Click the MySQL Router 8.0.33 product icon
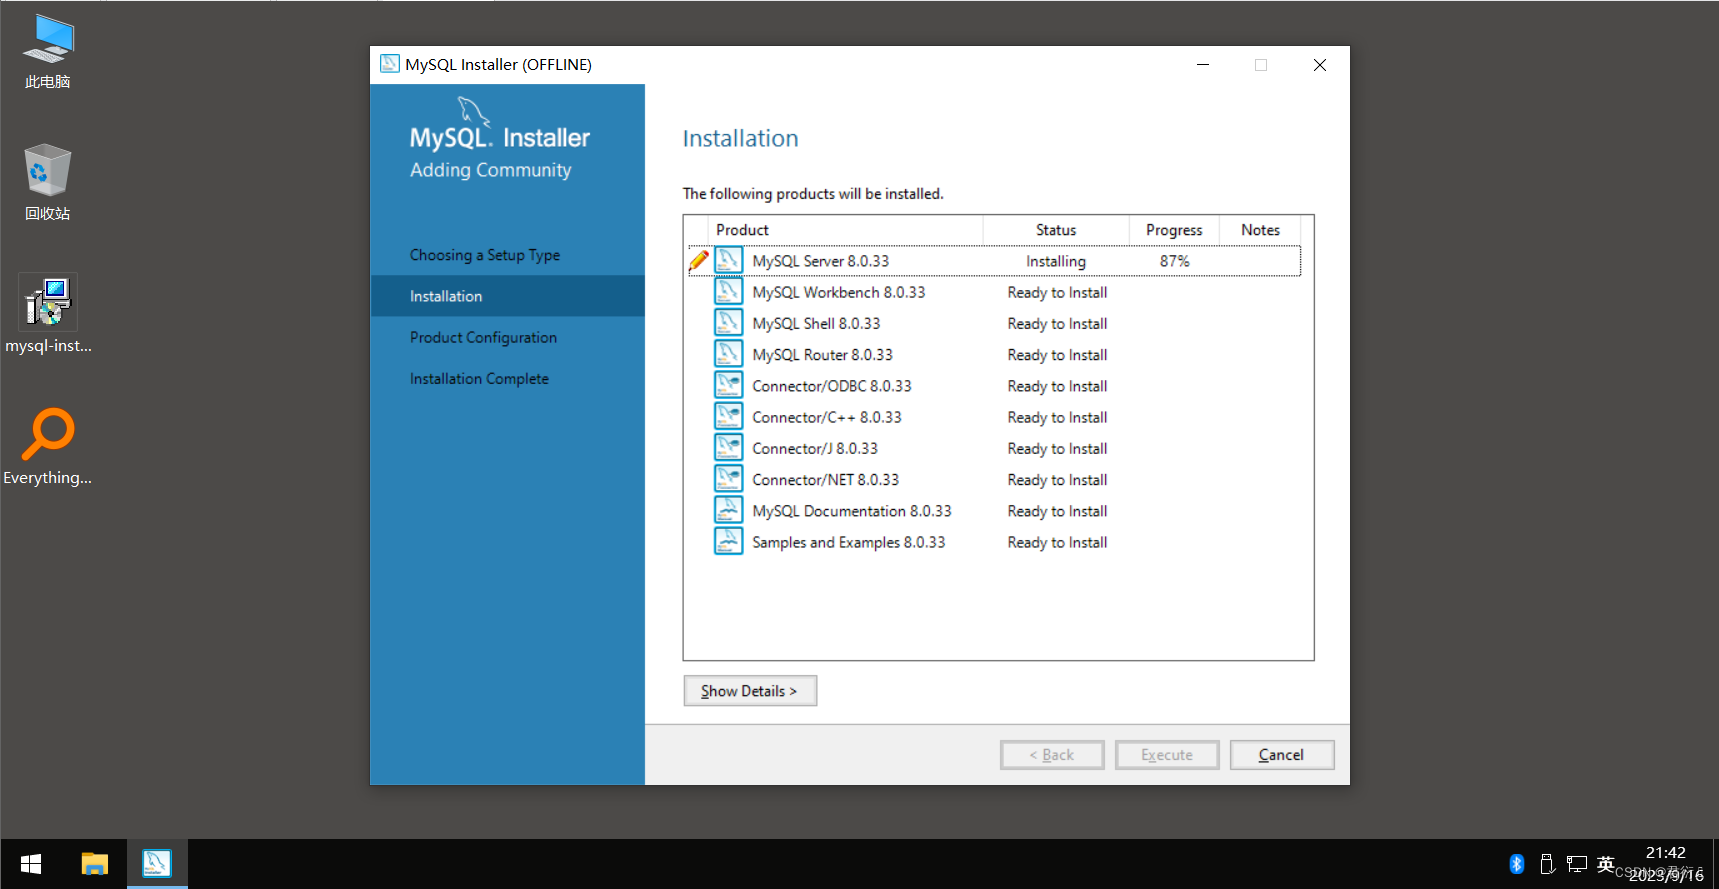The image size is (1719, 889). 728,354
